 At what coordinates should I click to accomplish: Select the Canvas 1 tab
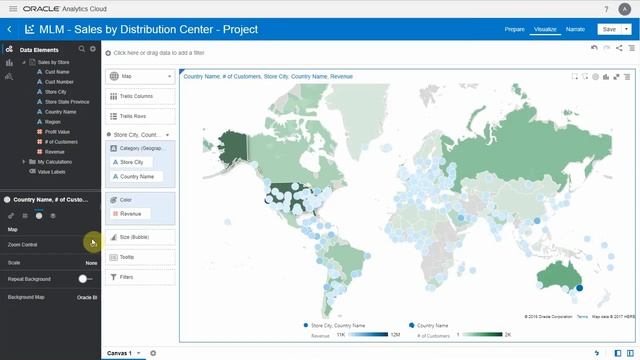[119, 353]
